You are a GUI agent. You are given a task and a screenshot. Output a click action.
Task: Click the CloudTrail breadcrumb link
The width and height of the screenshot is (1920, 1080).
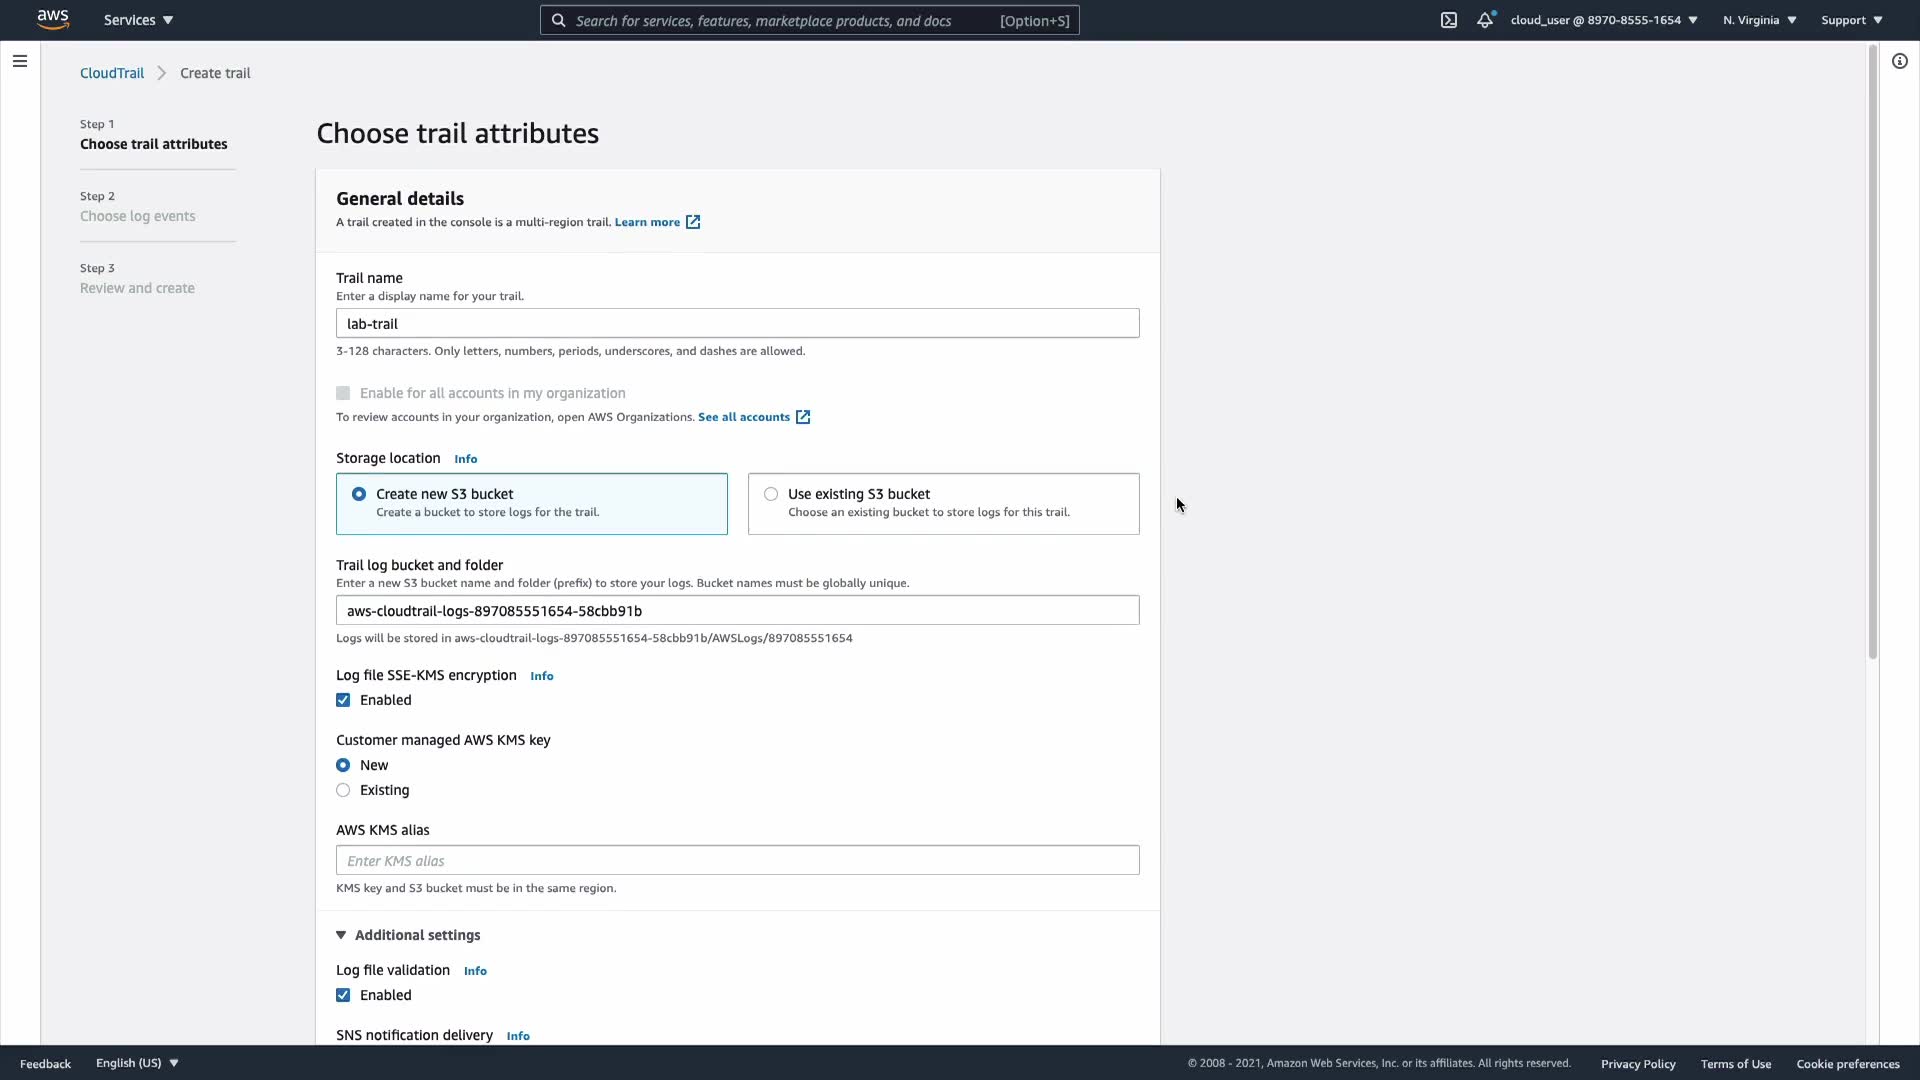pyautogui.click(x=112, y=73)
